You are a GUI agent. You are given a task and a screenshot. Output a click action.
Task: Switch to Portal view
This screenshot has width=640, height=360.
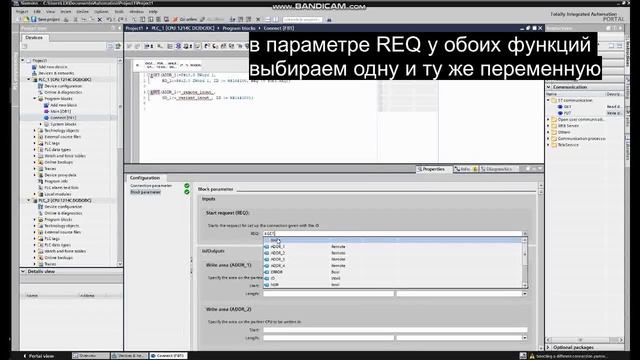[x=38, y=356]
